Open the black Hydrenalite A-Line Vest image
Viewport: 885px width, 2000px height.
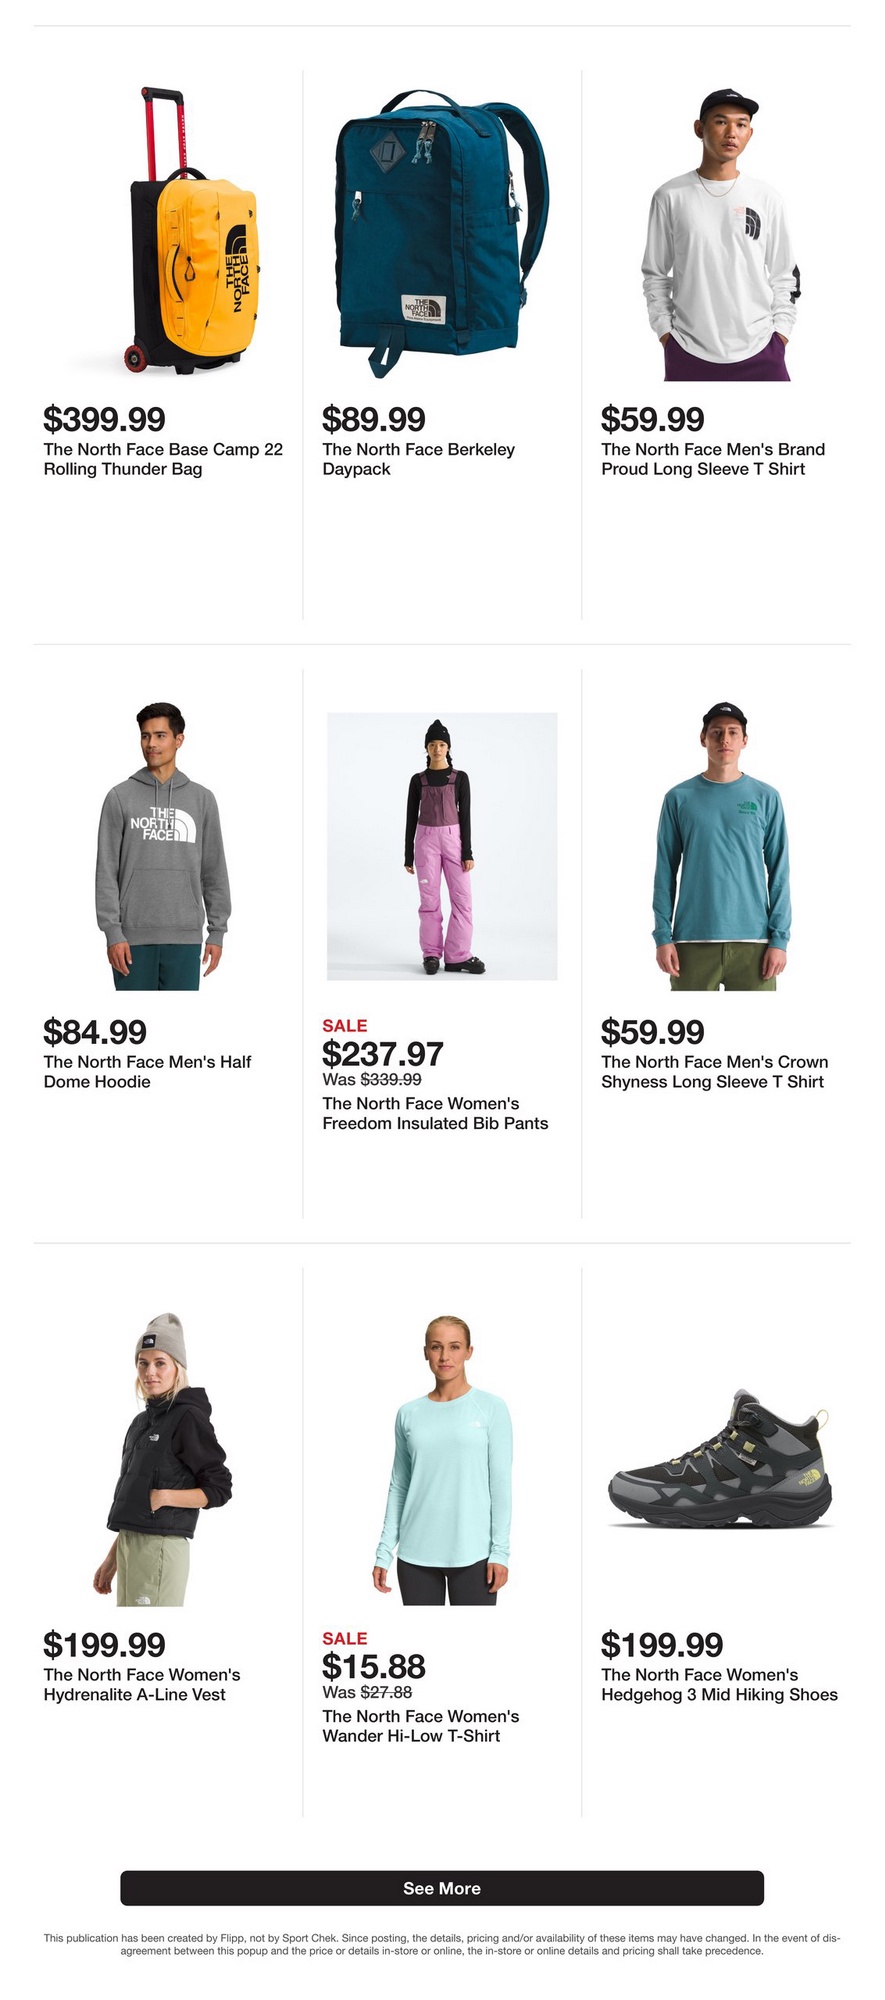pos(164,1459)
